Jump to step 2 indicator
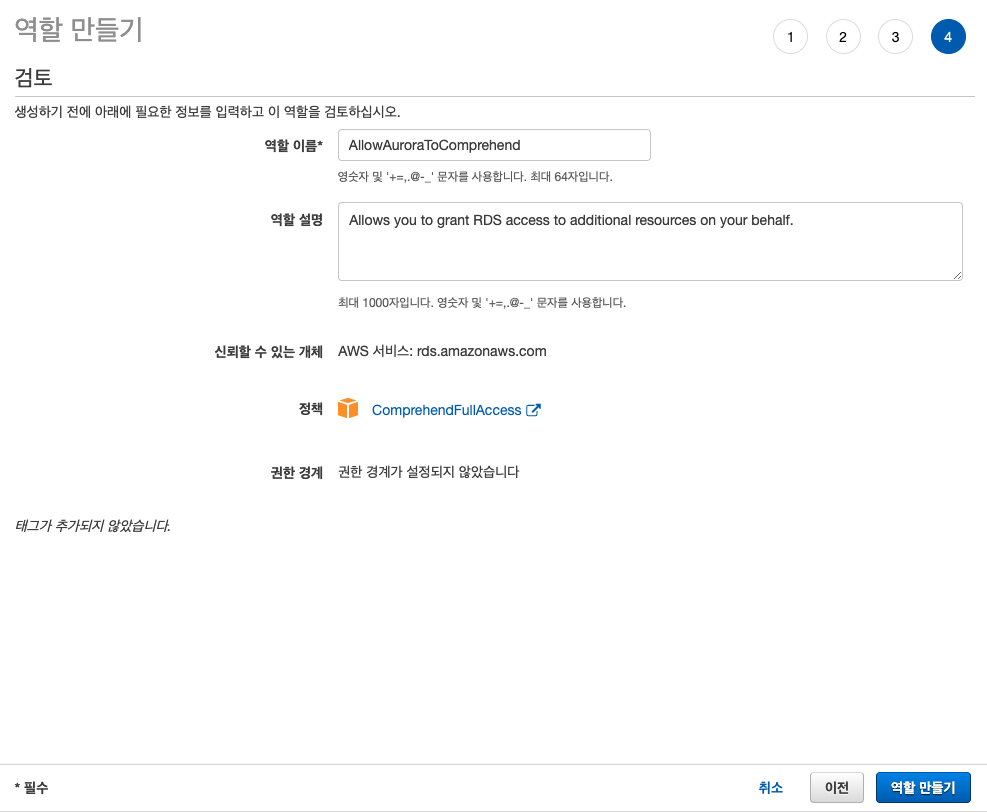Screen dimensions: 987x812 [843, 38]
